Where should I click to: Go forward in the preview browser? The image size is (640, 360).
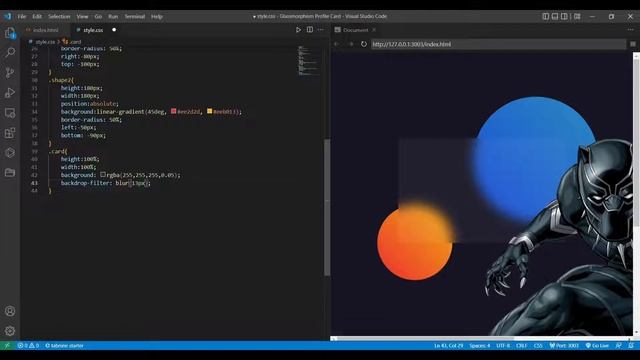(350, 44)
